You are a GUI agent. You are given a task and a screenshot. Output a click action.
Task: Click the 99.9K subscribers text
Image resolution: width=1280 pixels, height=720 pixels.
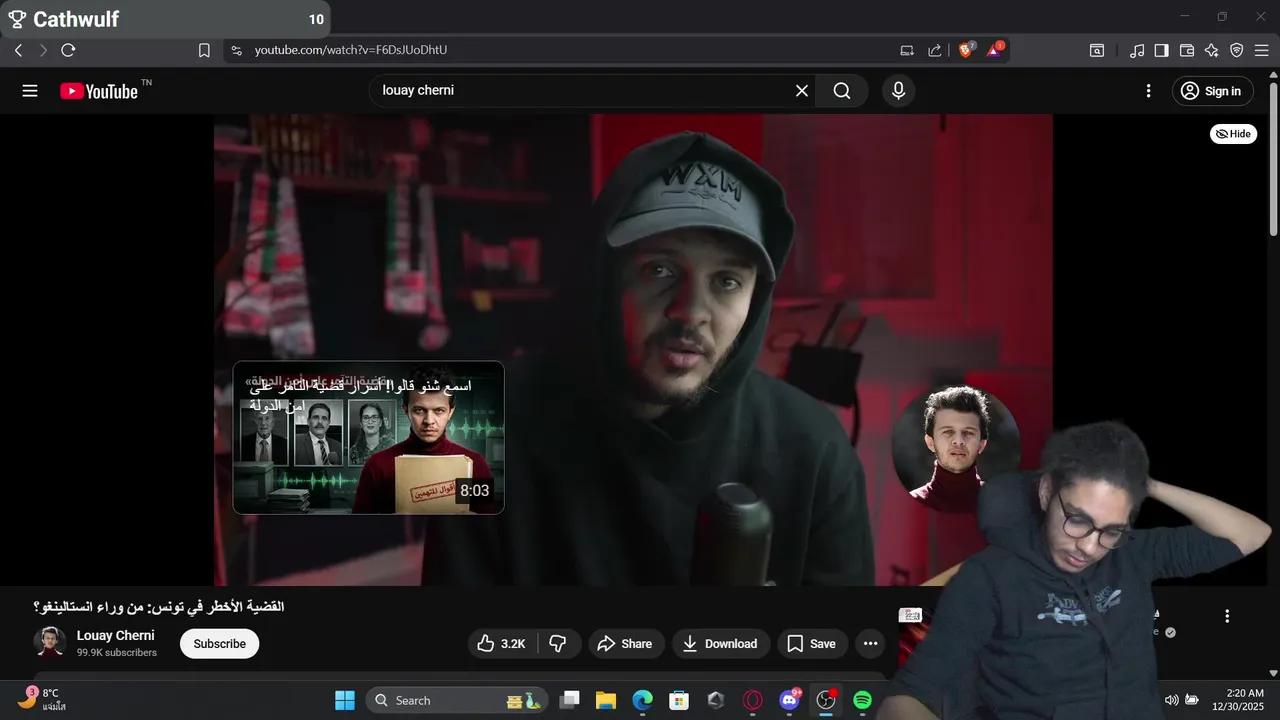coord(117,653)
